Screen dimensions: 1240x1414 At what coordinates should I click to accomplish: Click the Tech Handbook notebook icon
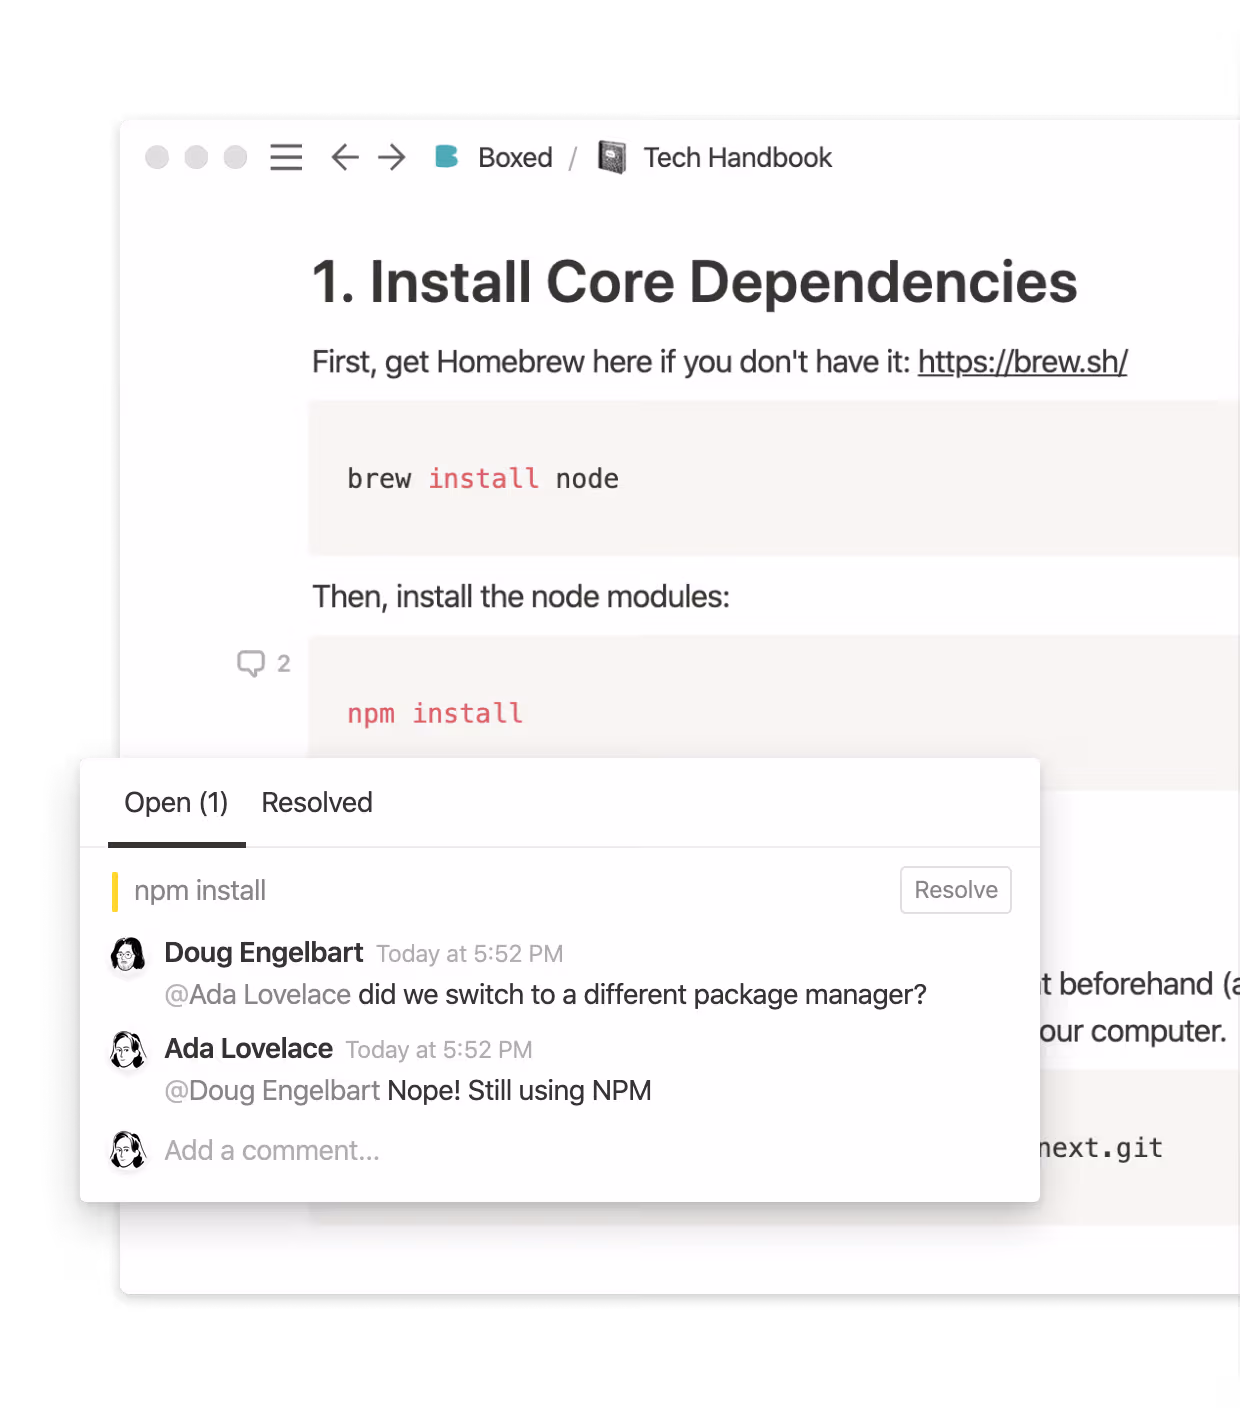point(611,157)
